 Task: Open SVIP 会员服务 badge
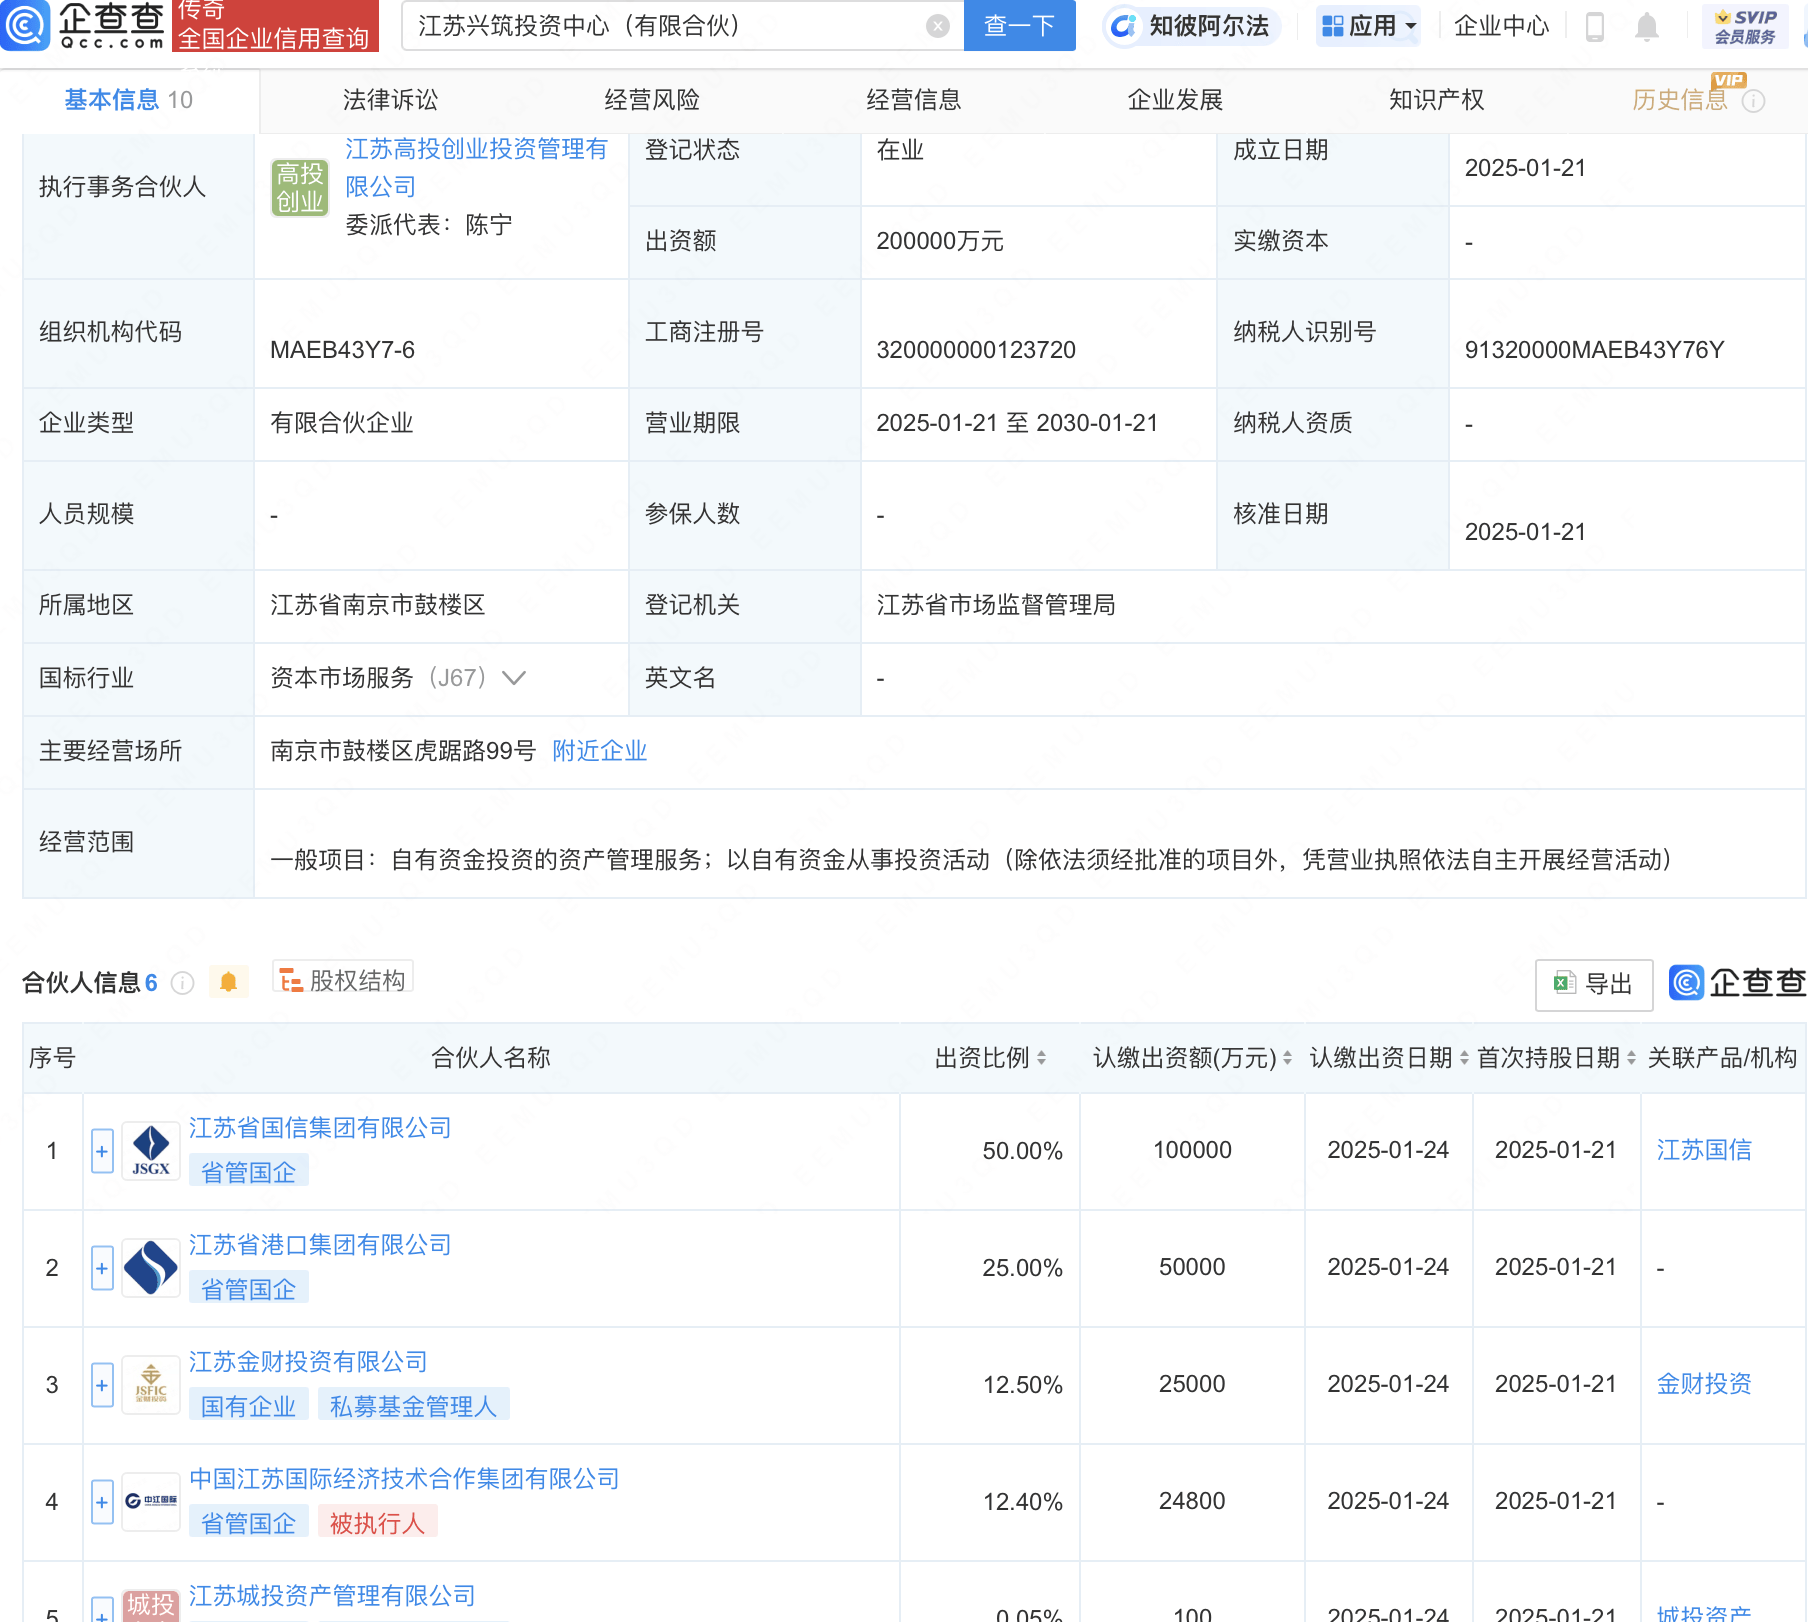1745,26
